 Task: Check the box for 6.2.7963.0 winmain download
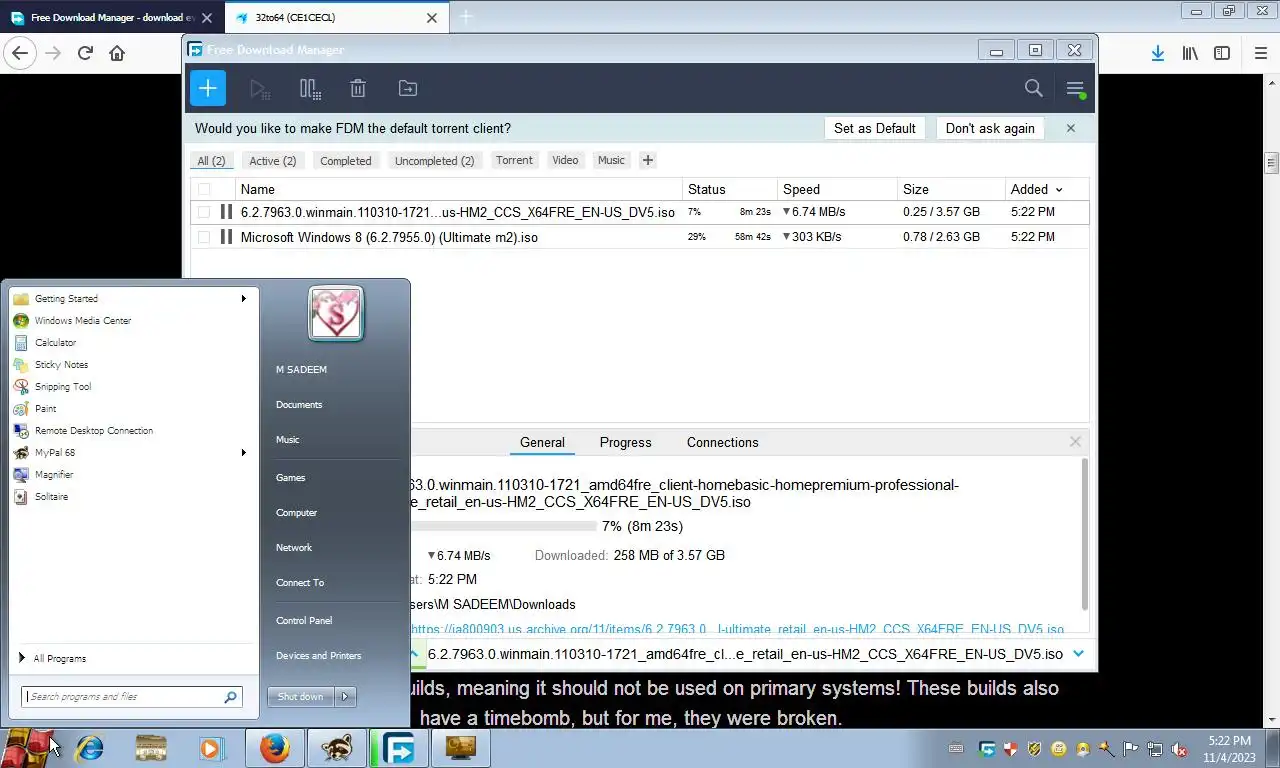(204, 212)
